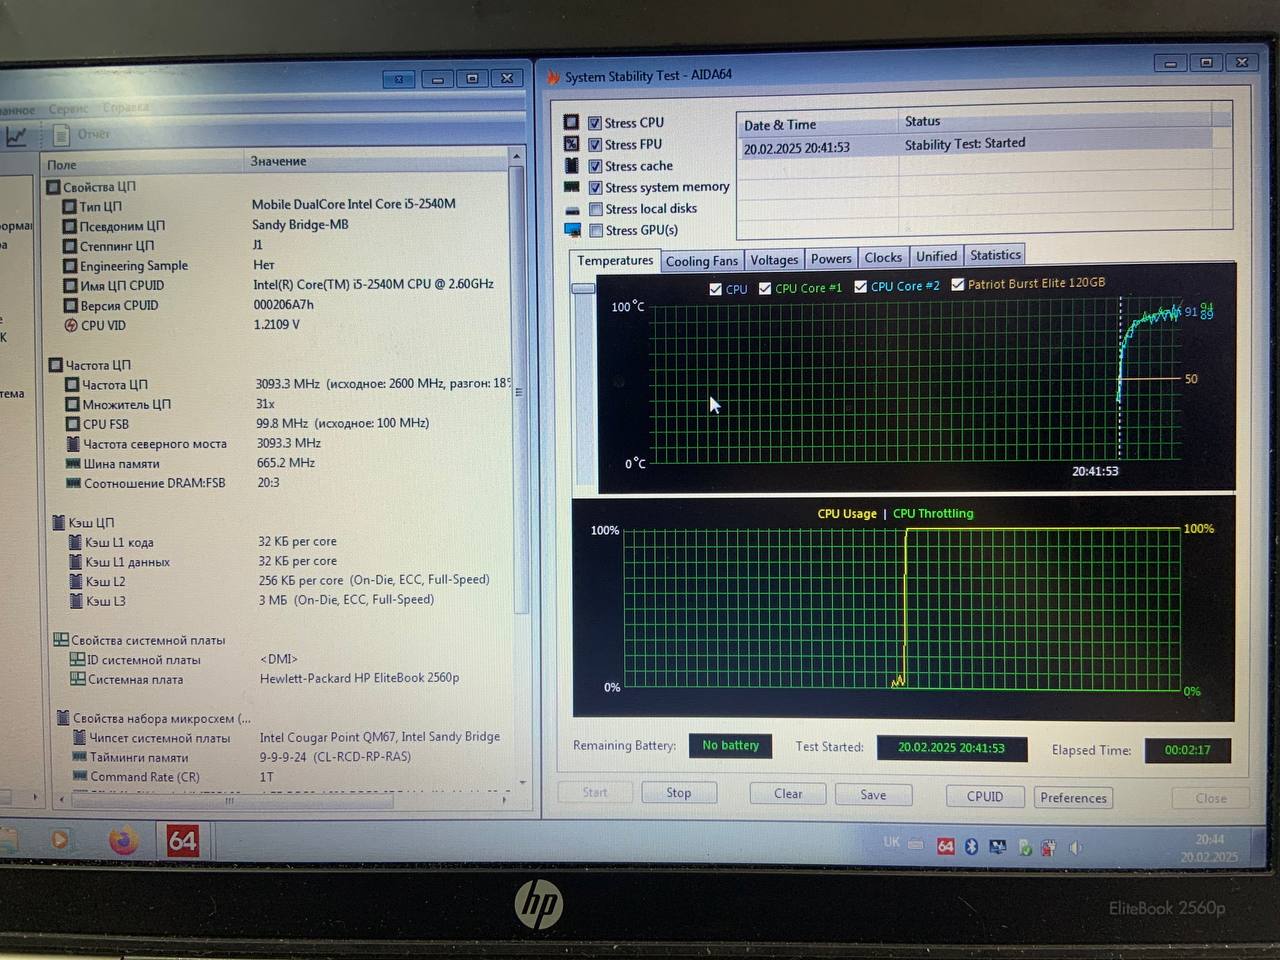Switch to the Voltages tab
This screenshot has height=960, width=1280.
click(774, 260)
